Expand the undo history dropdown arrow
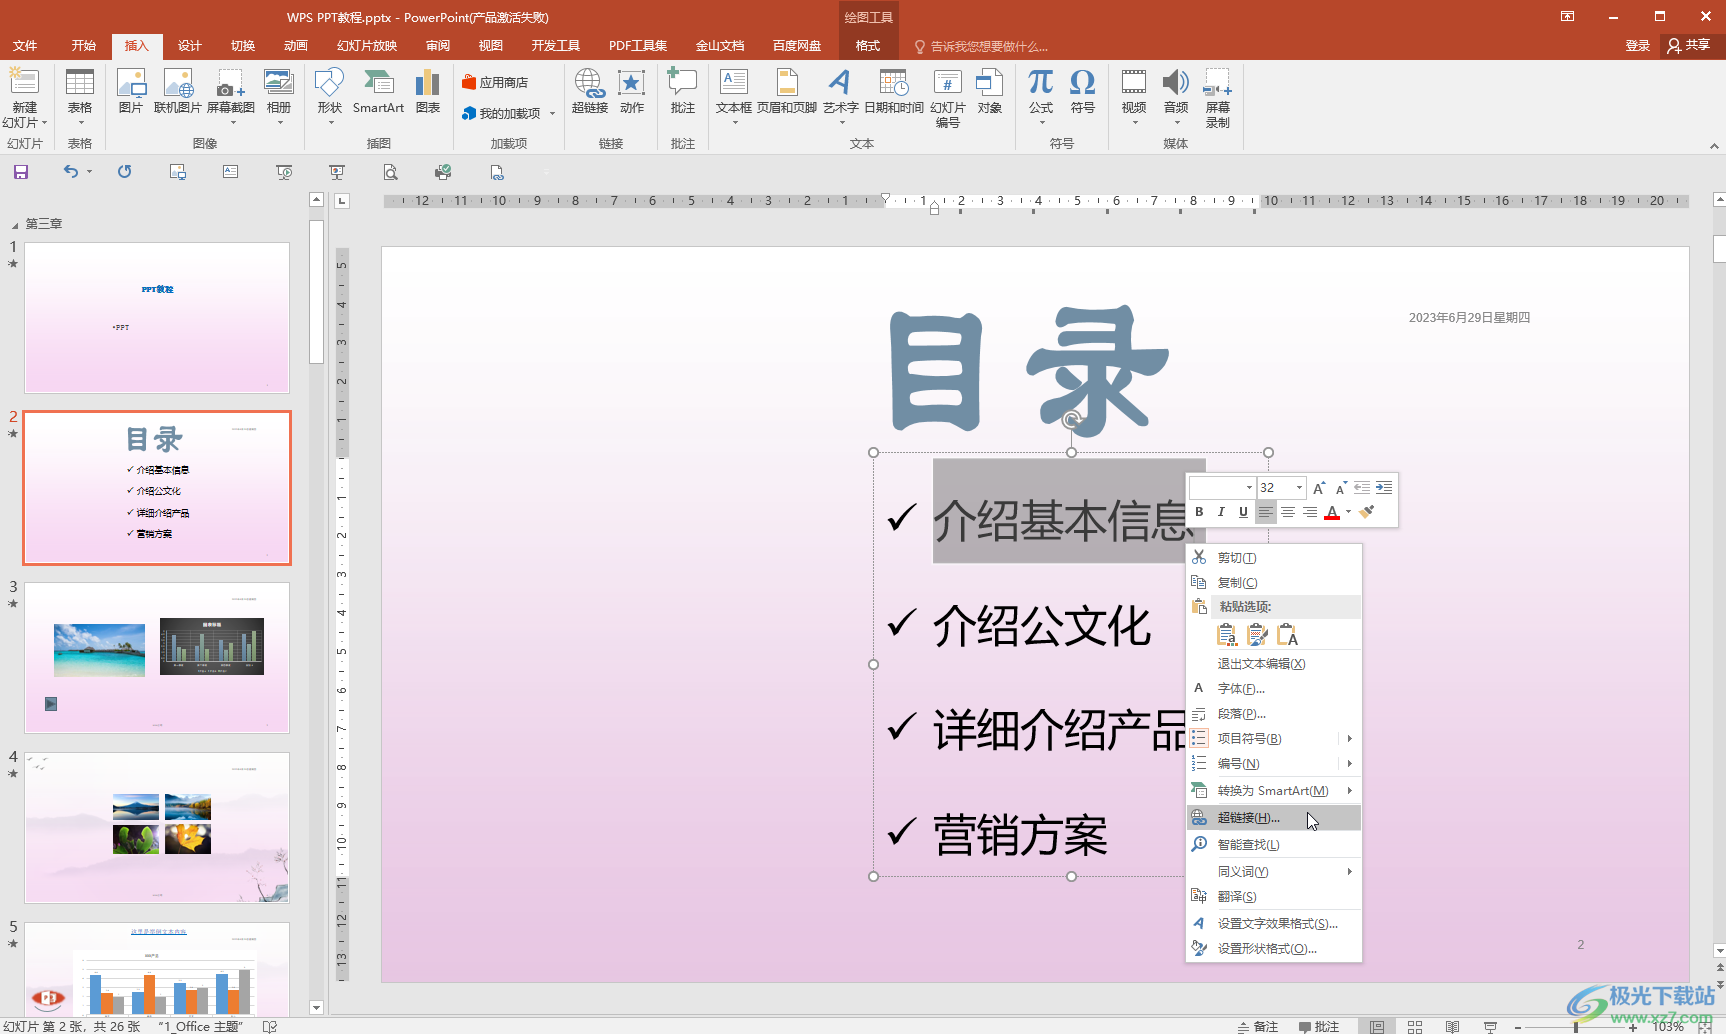1726x1034 pixels. (89, 172)
